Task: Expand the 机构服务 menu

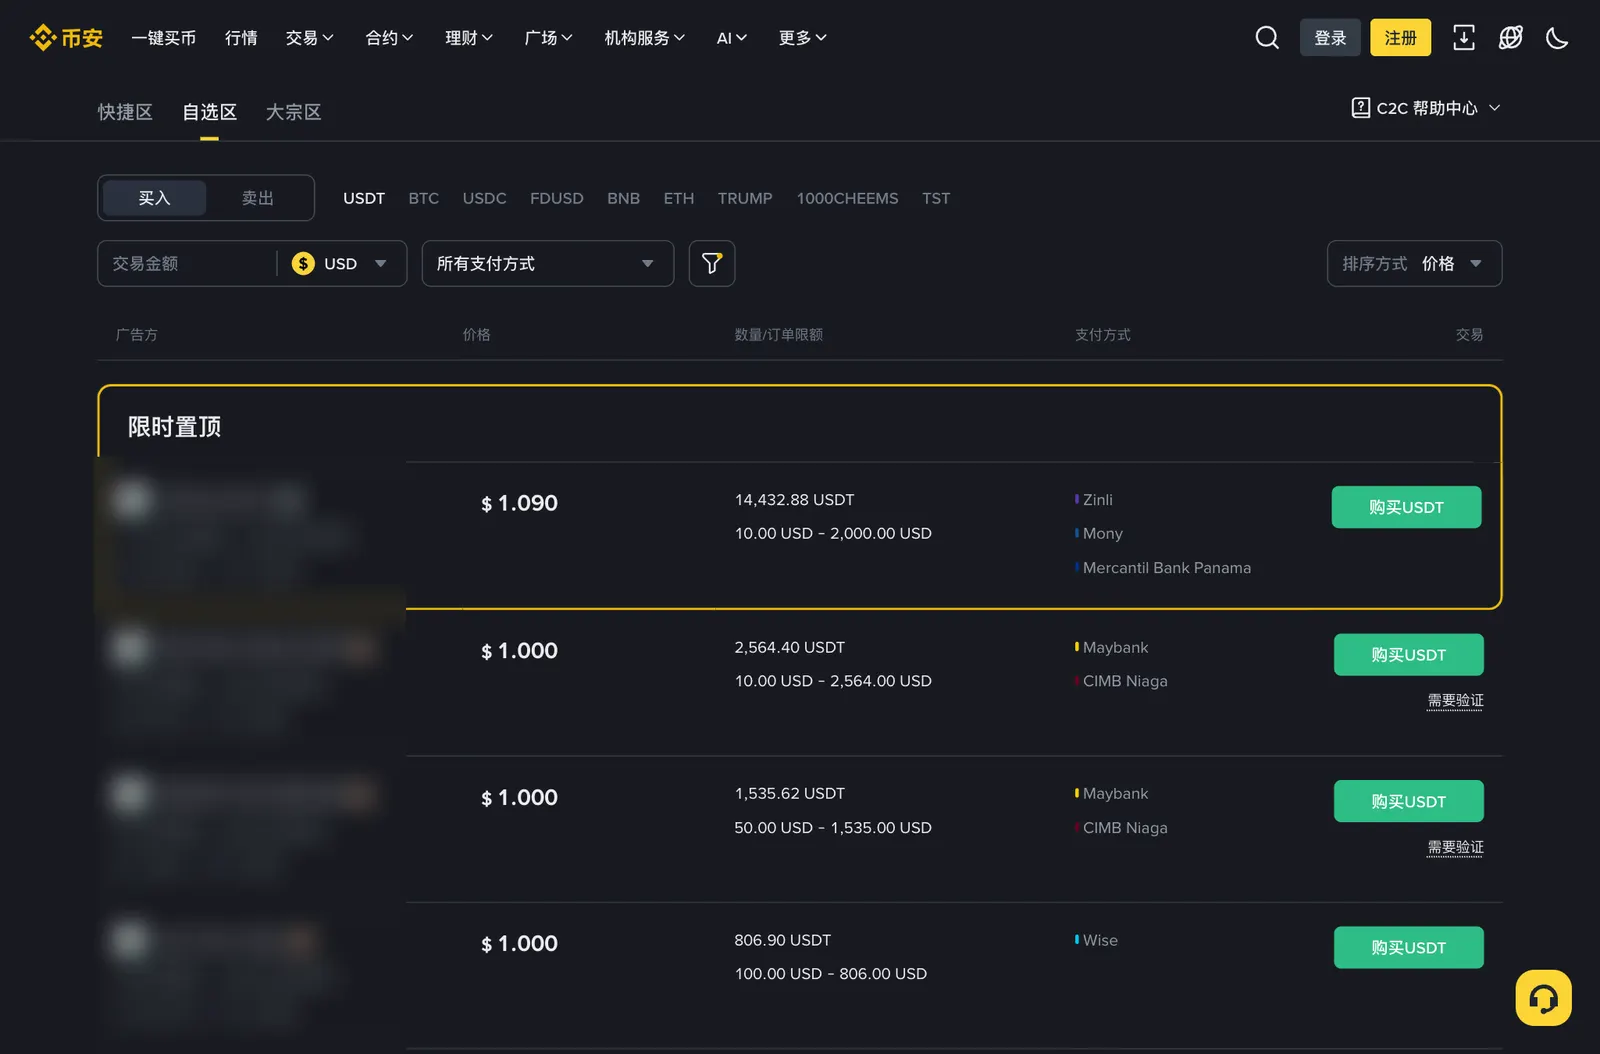Action: (645, 38)
